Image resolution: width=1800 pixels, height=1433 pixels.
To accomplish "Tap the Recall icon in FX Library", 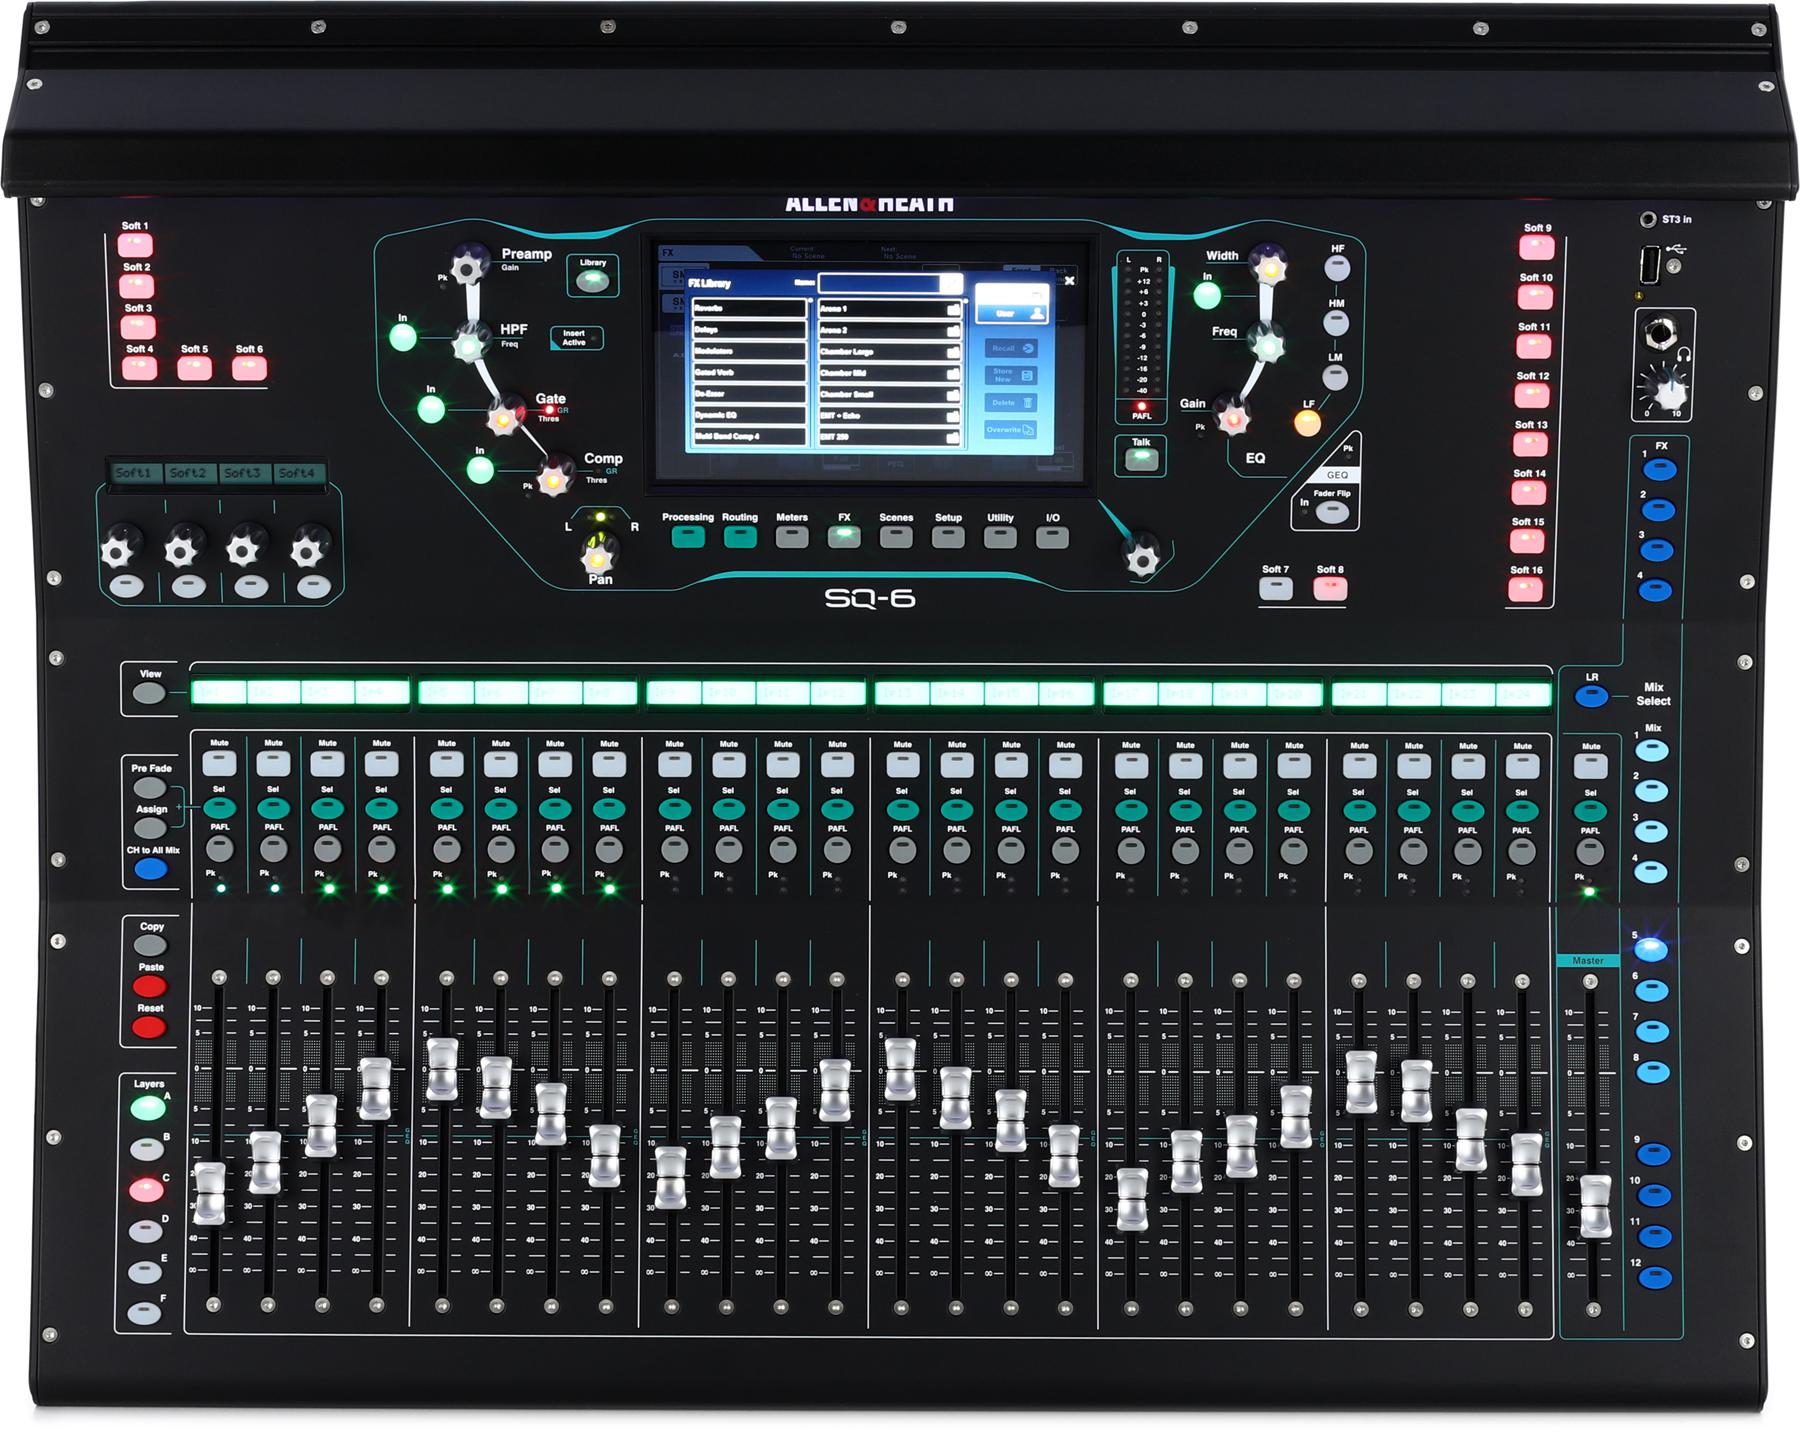I will 1028,348.
